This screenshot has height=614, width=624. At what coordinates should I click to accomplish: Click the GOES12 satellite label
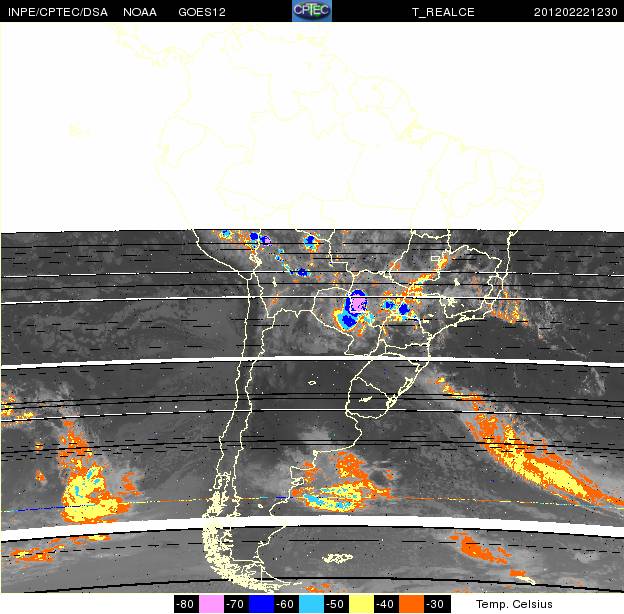202,12
